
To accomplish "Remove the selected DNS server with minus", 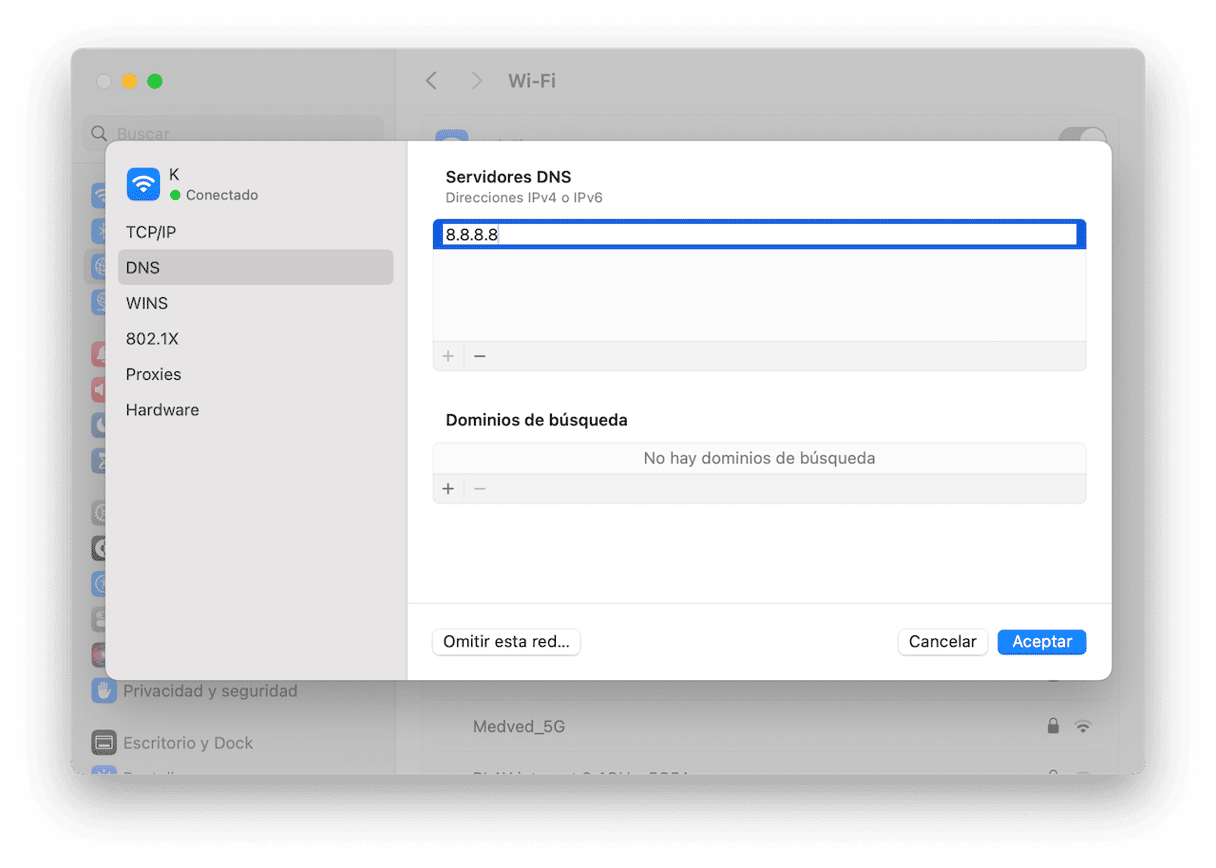I will [x=480, y=356].
